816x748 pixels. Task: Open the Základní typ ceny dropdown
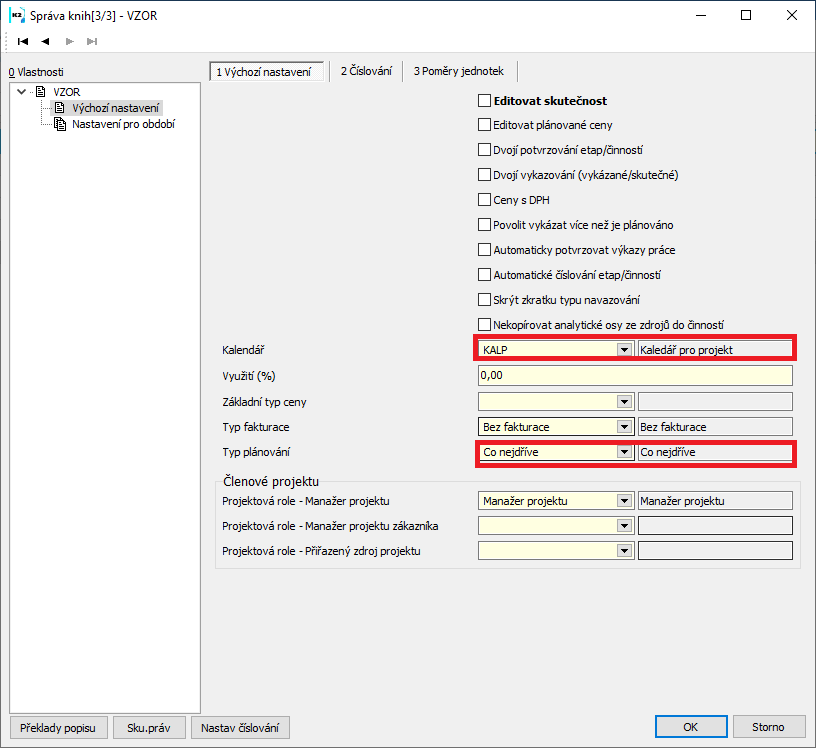tap(624, 402)
